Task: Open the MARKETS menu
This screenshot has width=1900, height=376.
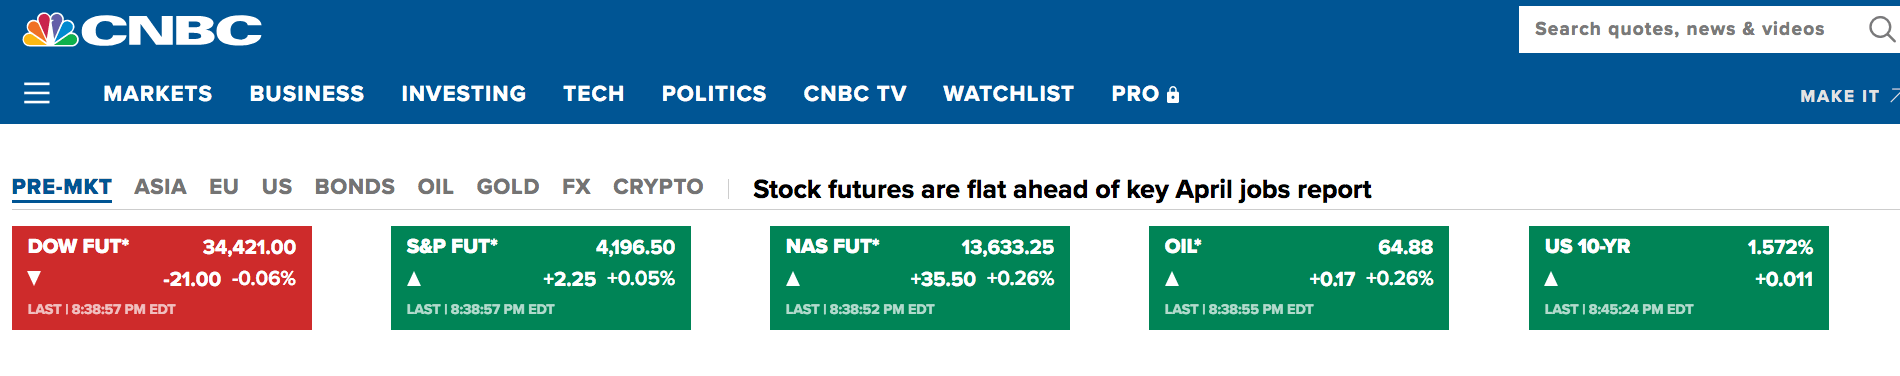Action: tap(158, 94)
